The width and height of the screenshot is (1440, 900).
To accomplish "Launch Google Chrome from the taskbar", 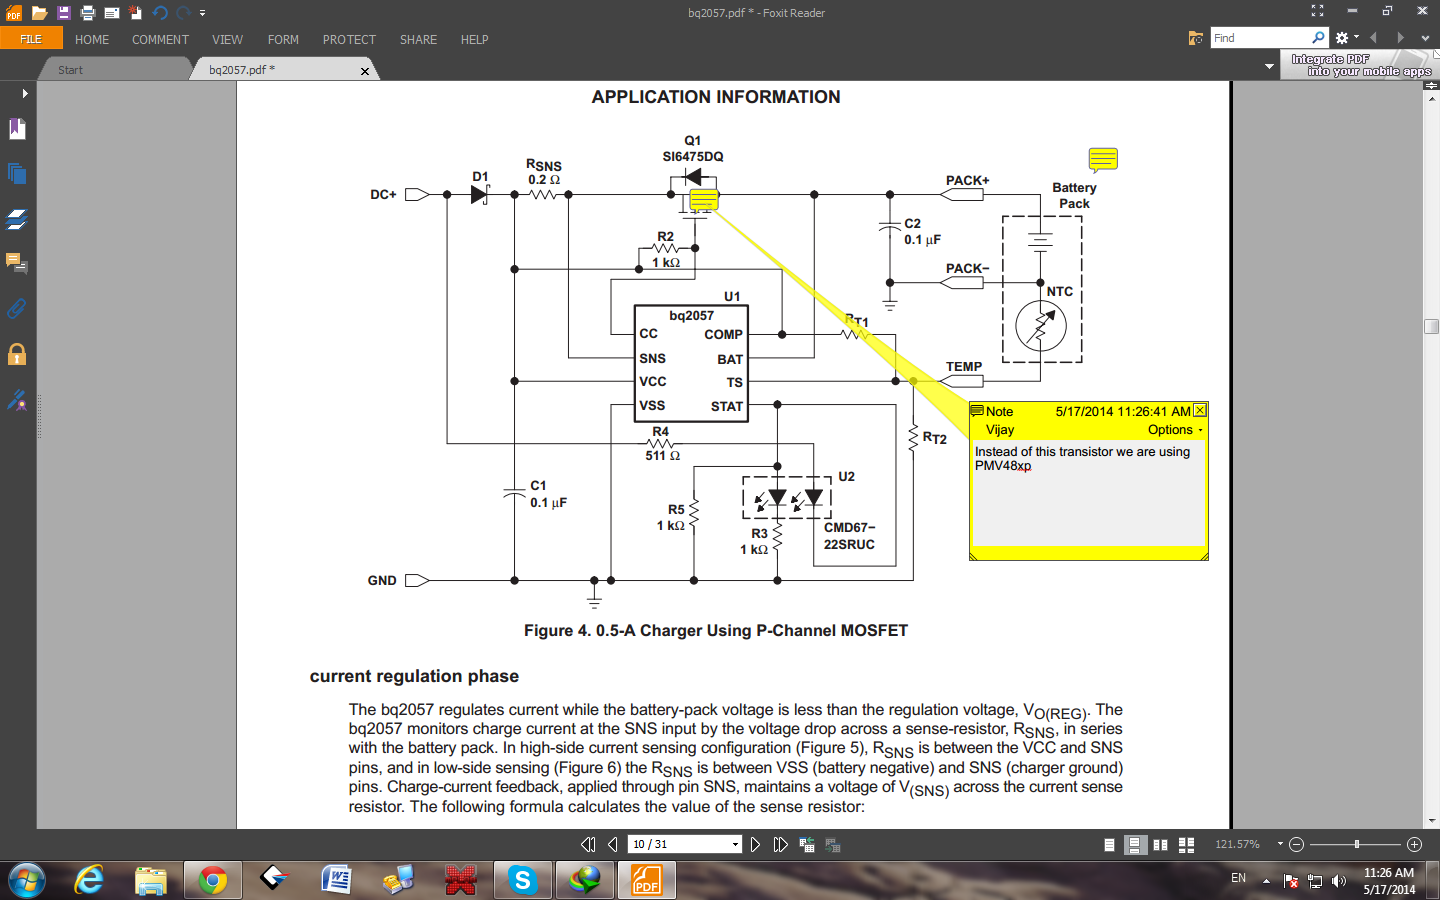I will (212, 880).
